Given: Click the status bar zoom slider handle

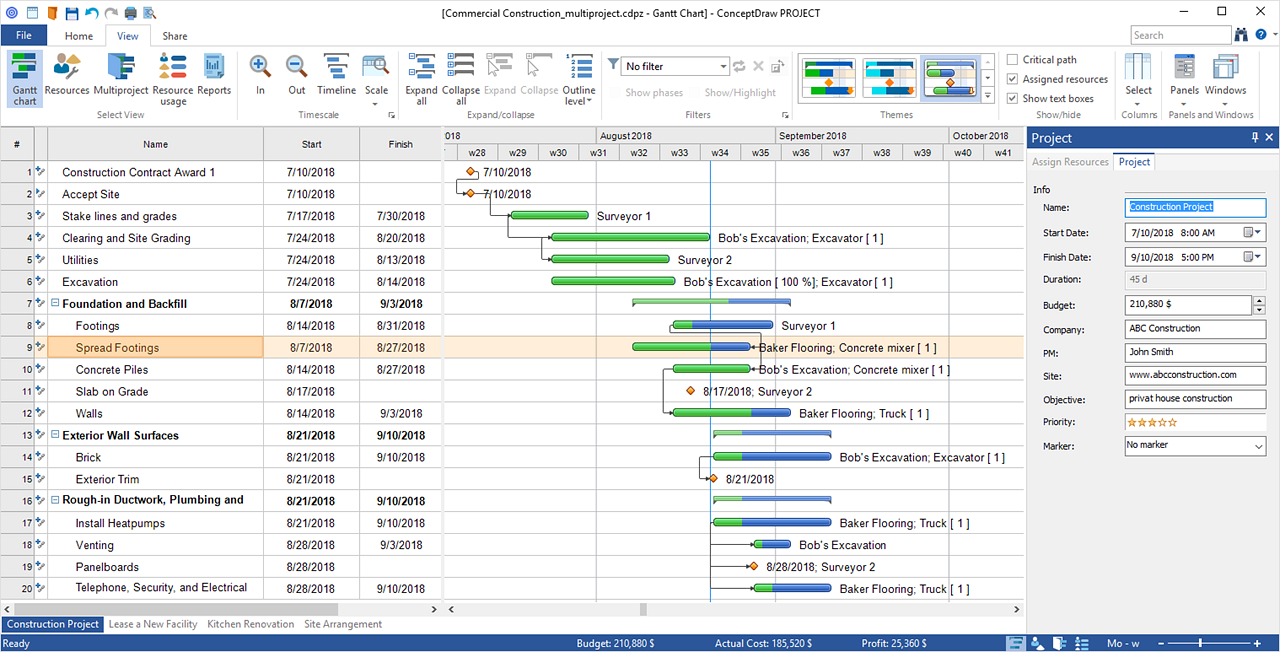Looking at the screenshot, I should click(x=1200, y=643).
